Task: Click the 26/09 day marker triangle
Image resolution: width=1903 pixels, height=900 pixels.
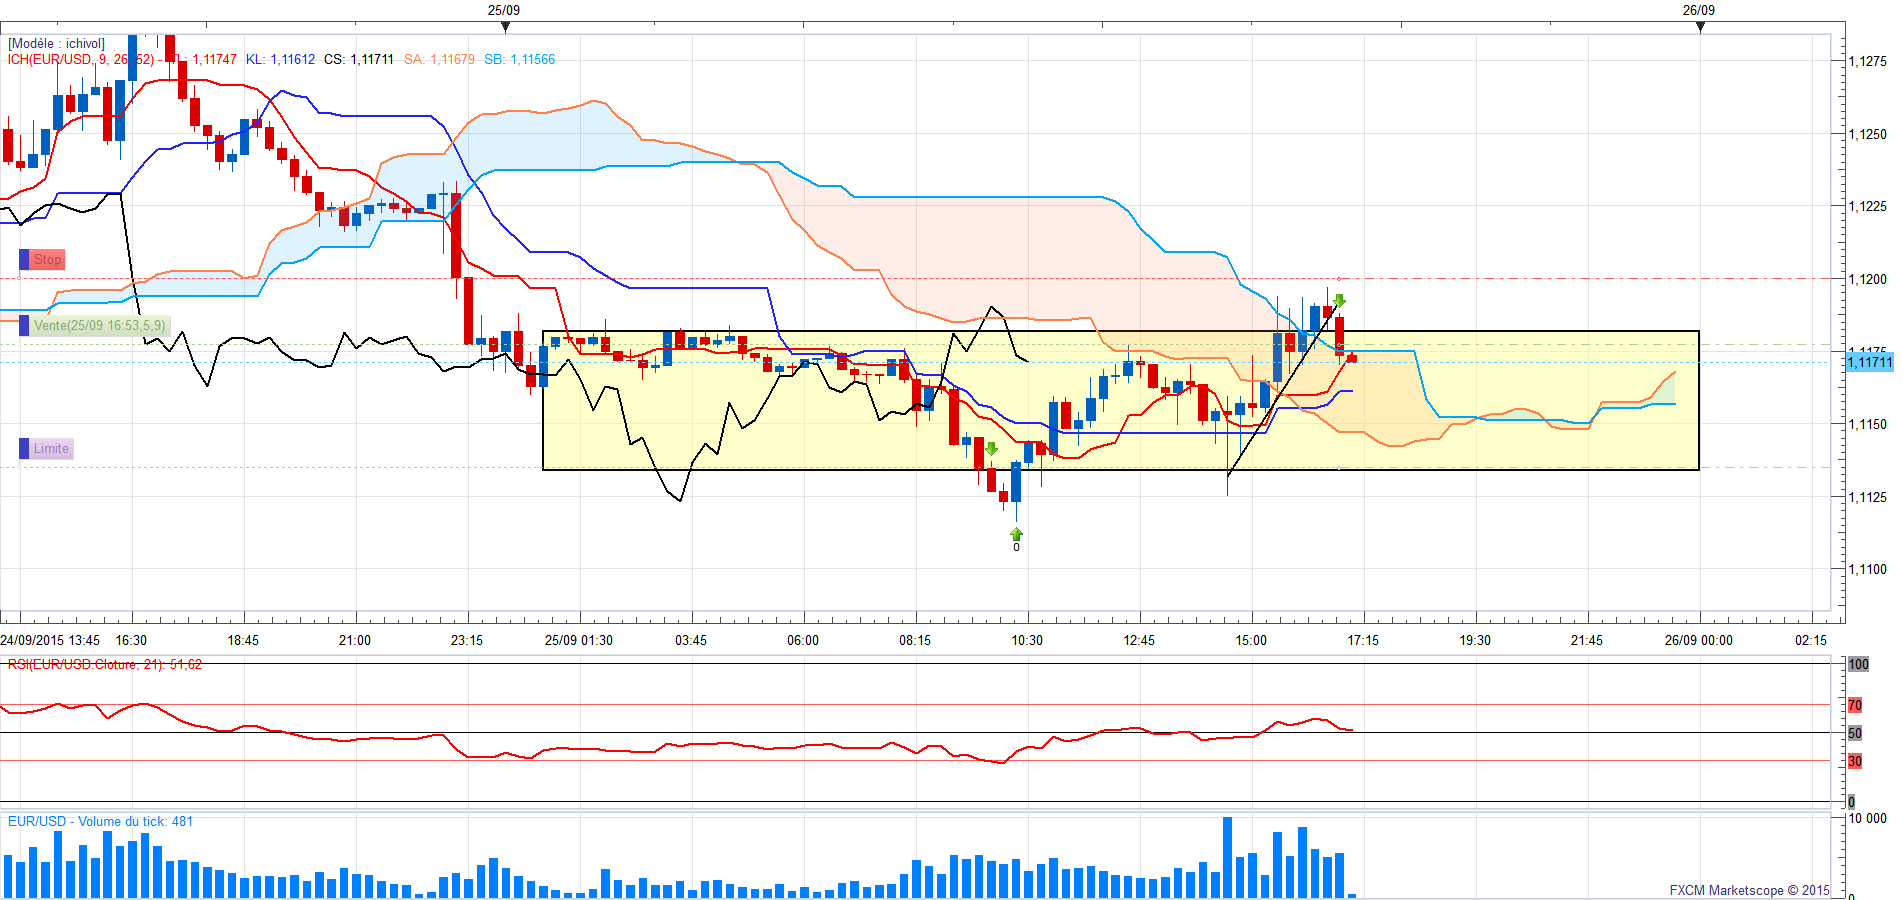Action: pos(1699,26)
